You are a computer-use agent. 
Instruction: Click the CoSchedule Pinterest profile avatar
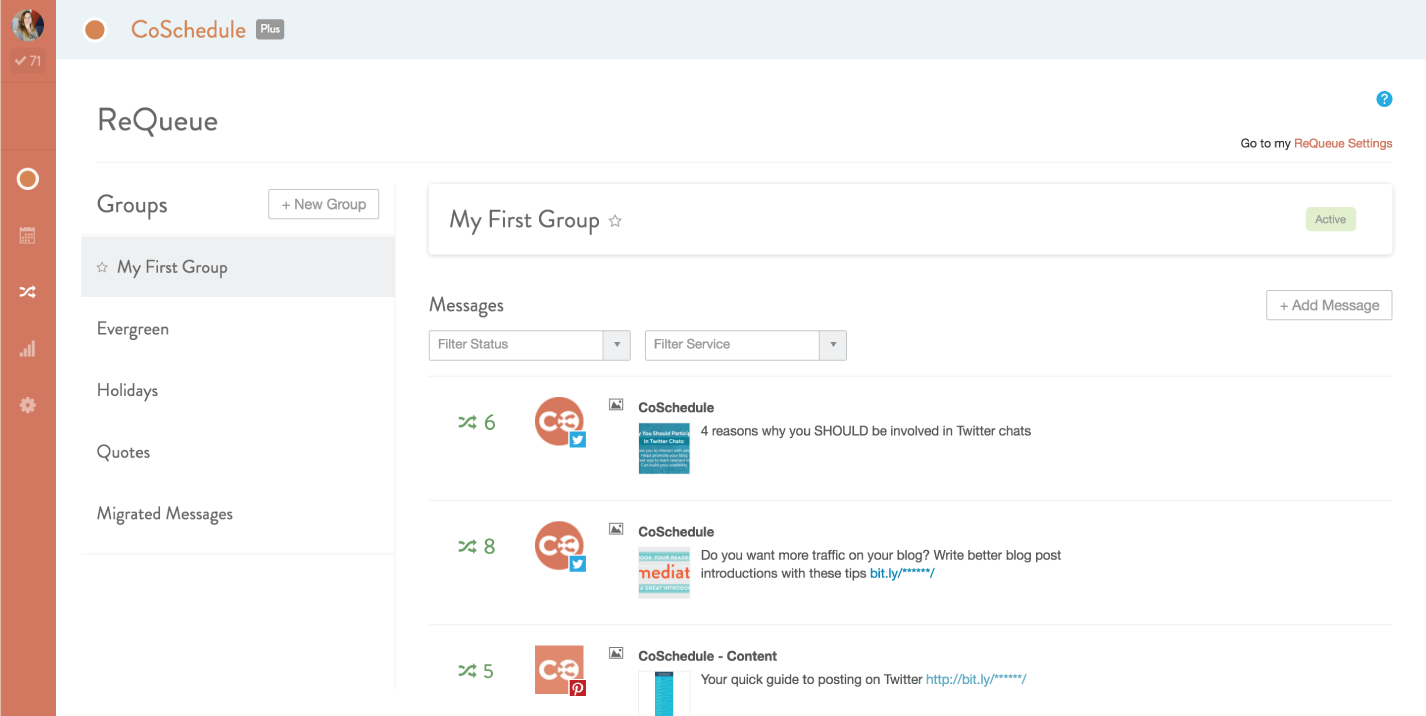click(x=559, y=670)
